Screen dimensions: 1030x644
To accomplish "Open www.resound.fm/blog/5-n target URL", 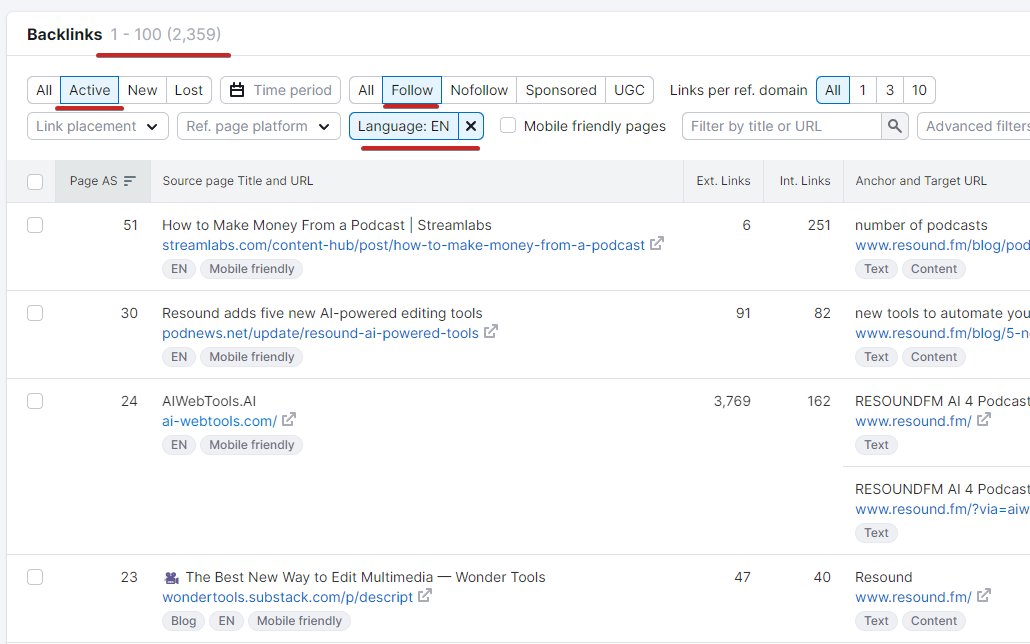I will [942, 333].
